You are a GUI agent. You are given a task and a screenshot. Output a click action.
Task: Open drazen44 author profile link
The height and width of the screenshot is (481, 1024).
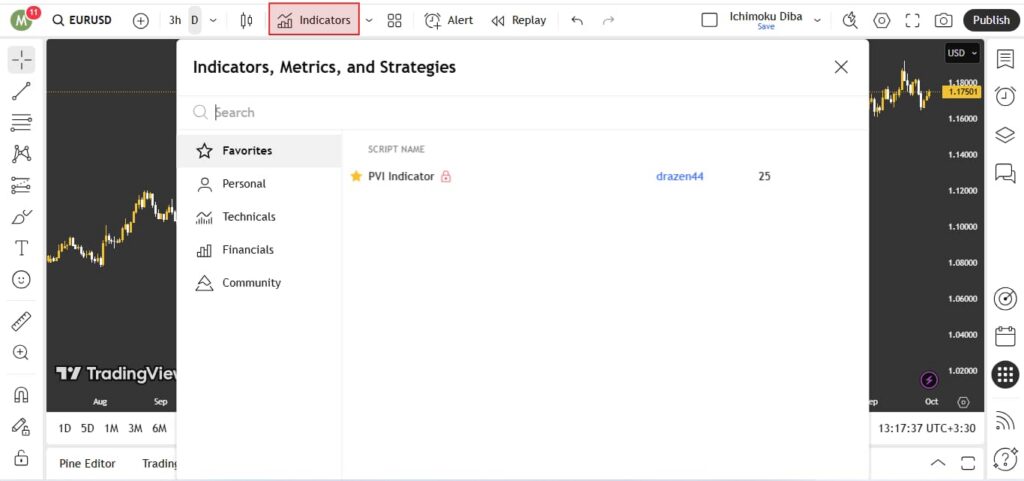point(679,177)
